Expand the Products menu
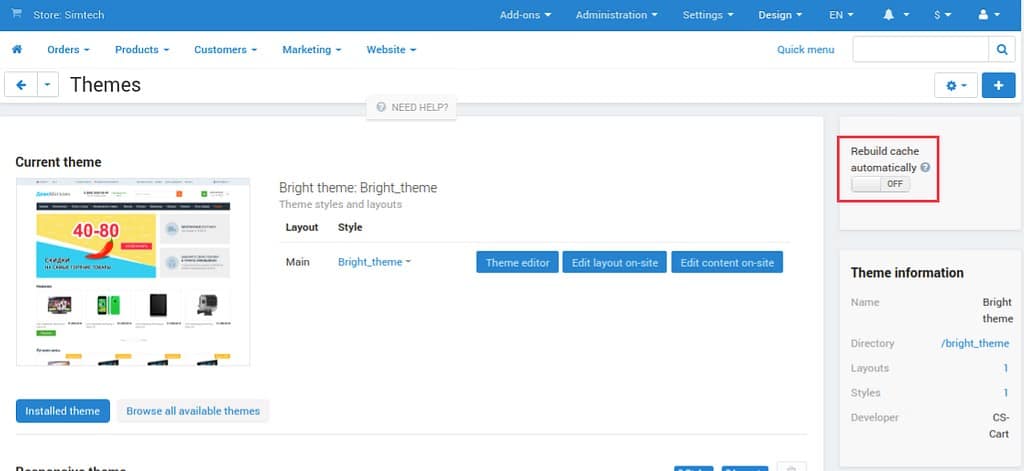Screen dimensions: 1024x471 (x=142, y=49)
